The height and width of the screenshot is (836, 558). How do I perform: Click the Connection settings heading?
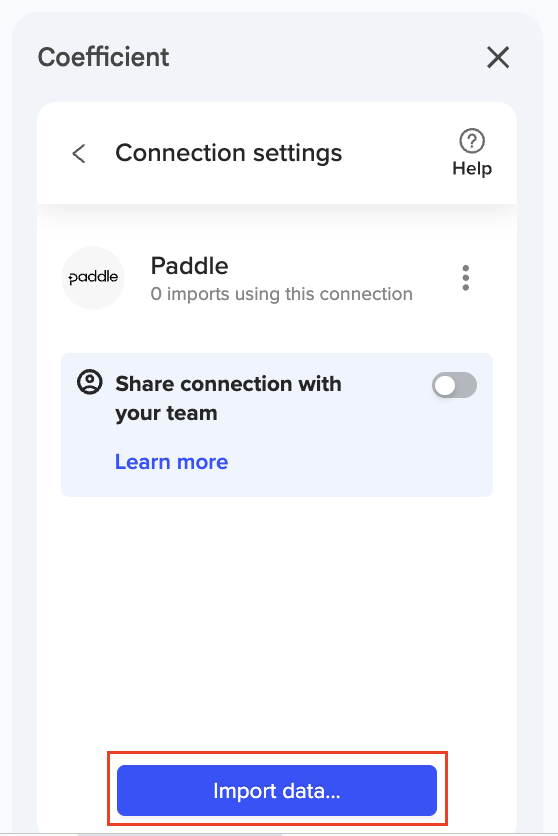click(229, 153)
